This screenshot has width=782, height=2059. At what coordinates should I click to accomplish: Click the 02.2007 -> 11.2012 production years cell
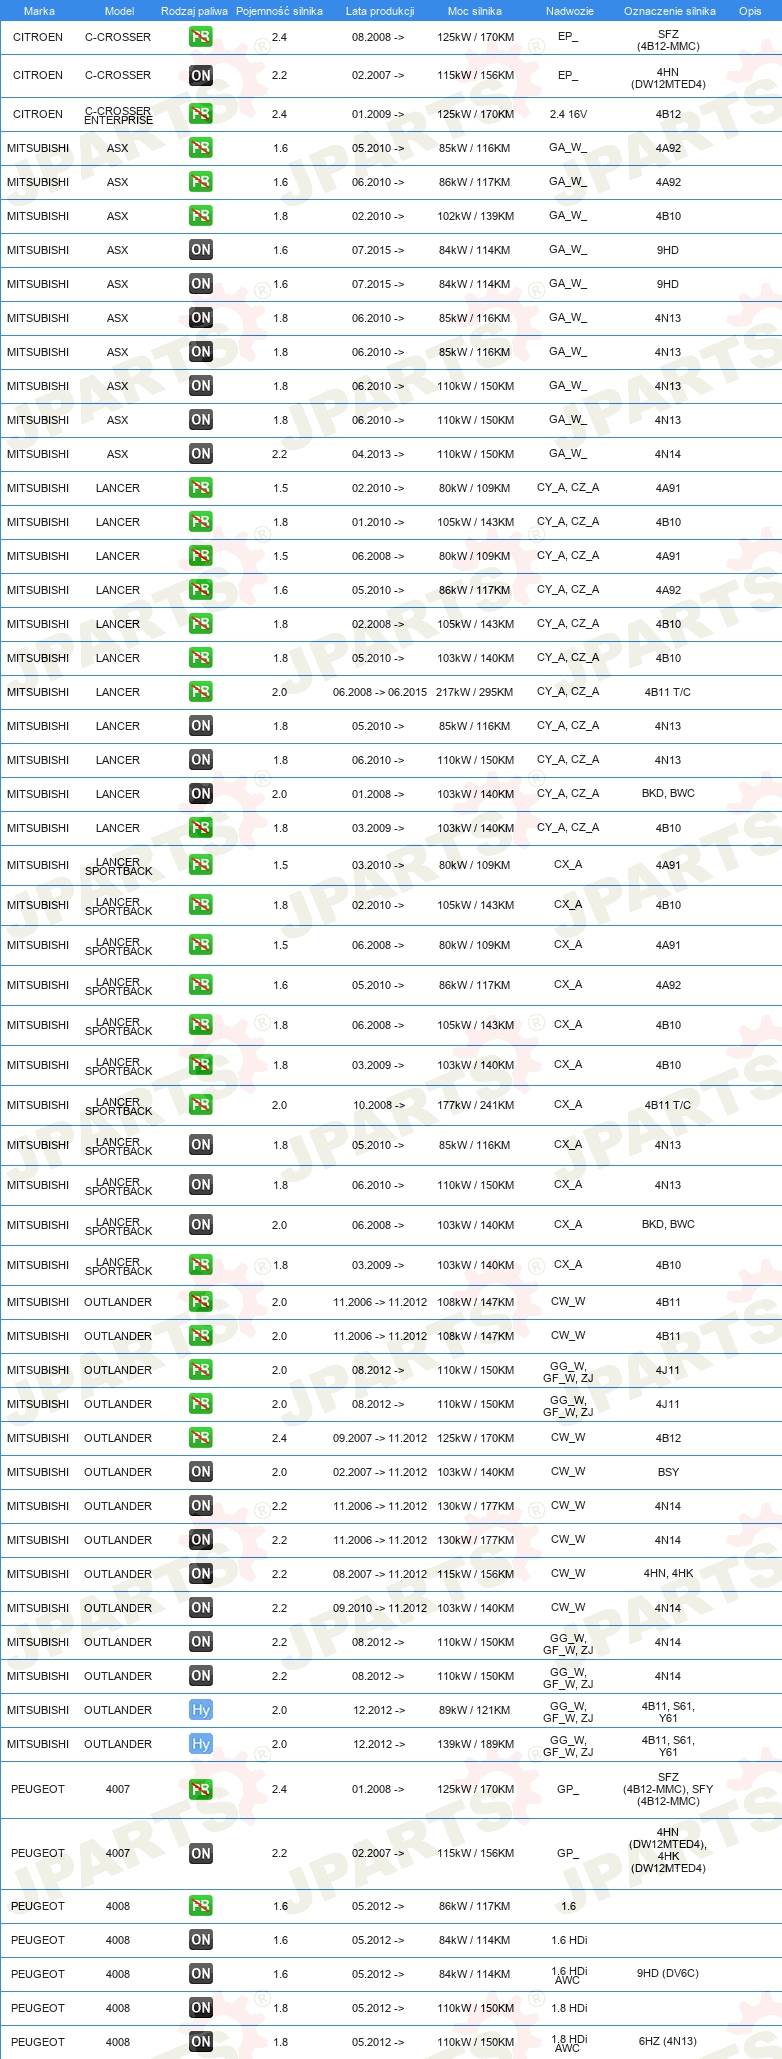(380, 1472)
